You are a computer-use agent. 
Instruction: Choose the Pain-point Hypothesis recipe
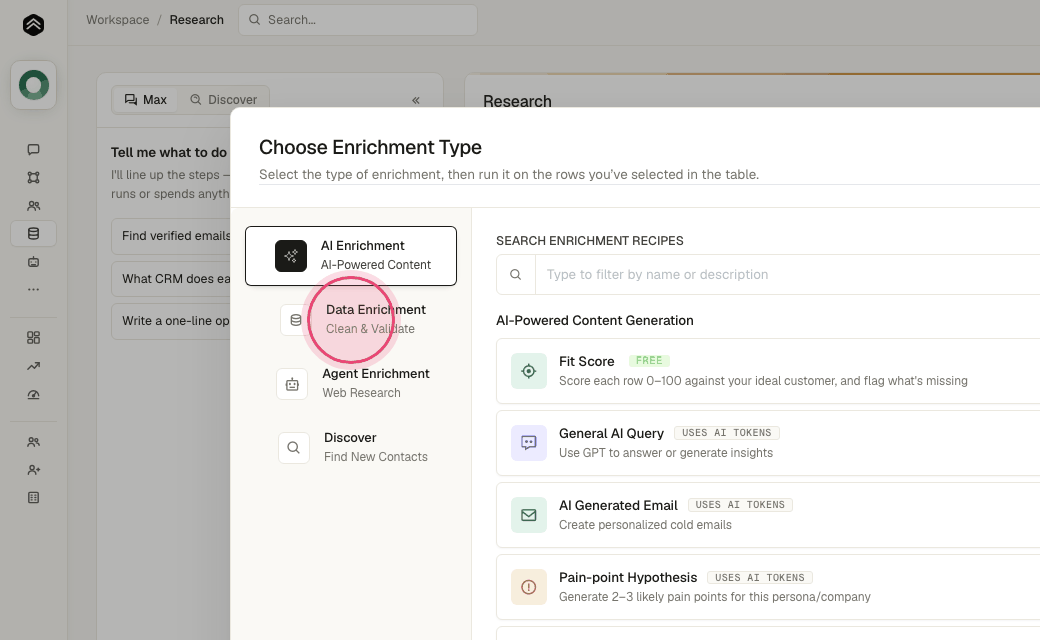(768, 587)
